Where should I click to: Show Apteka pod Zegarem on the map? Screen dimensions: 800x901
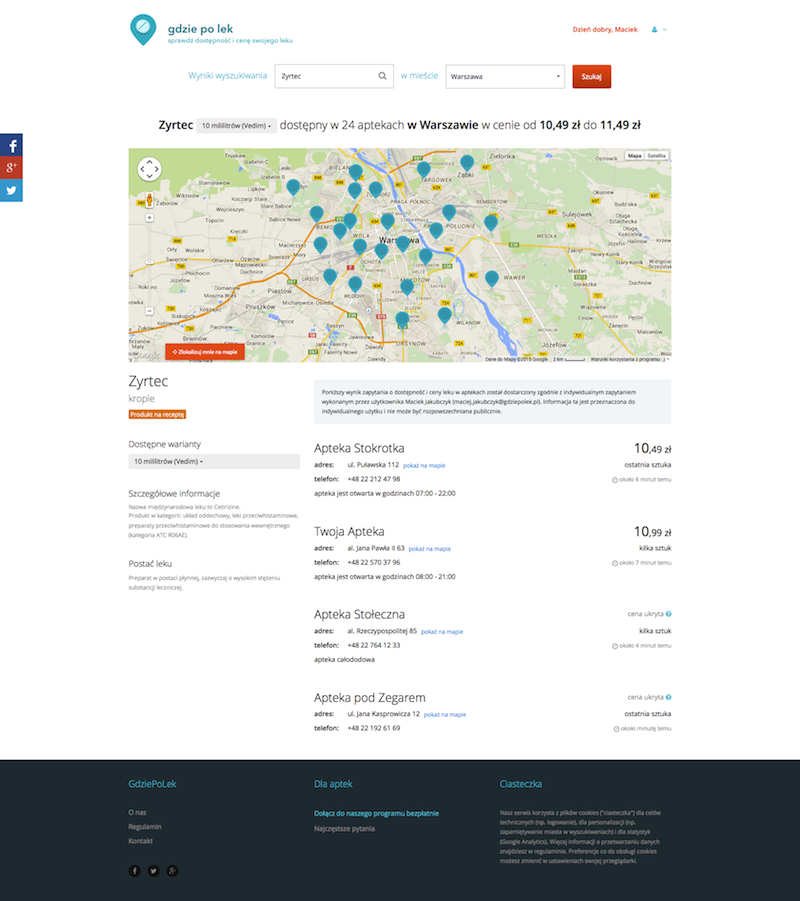445,715
